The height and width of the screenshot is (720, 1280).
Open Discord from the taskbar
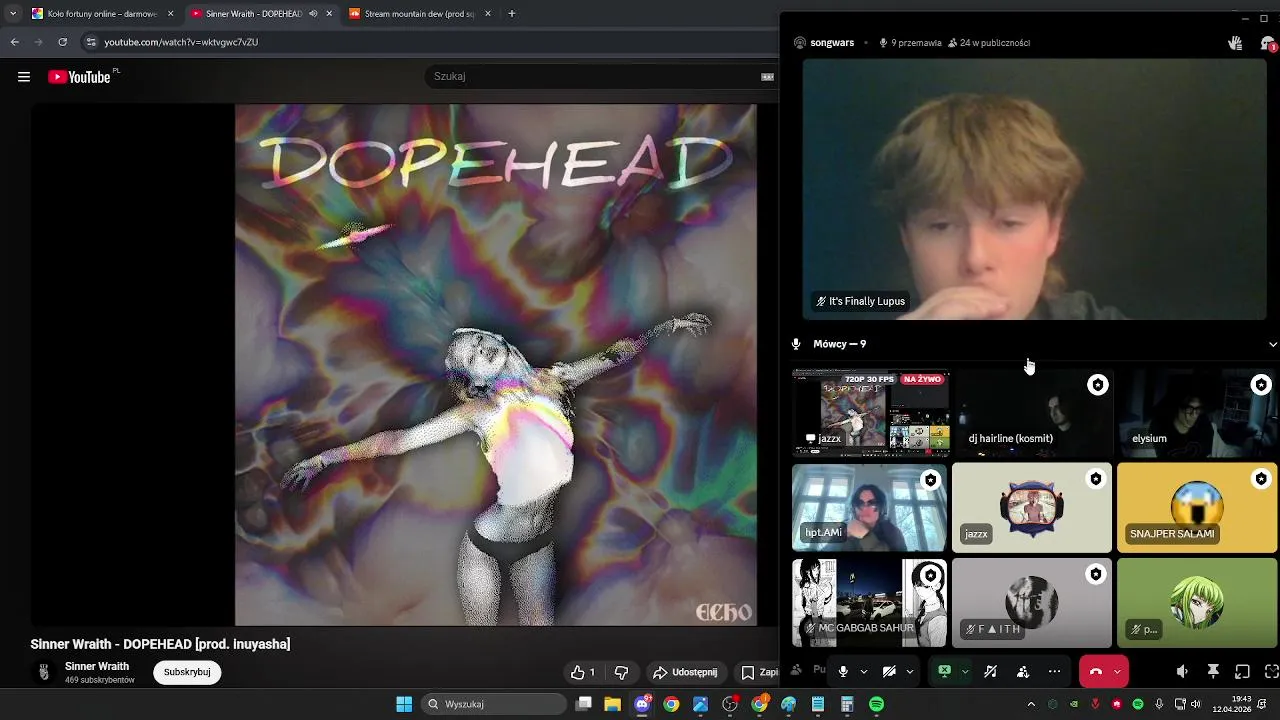(x=642, y=704)
